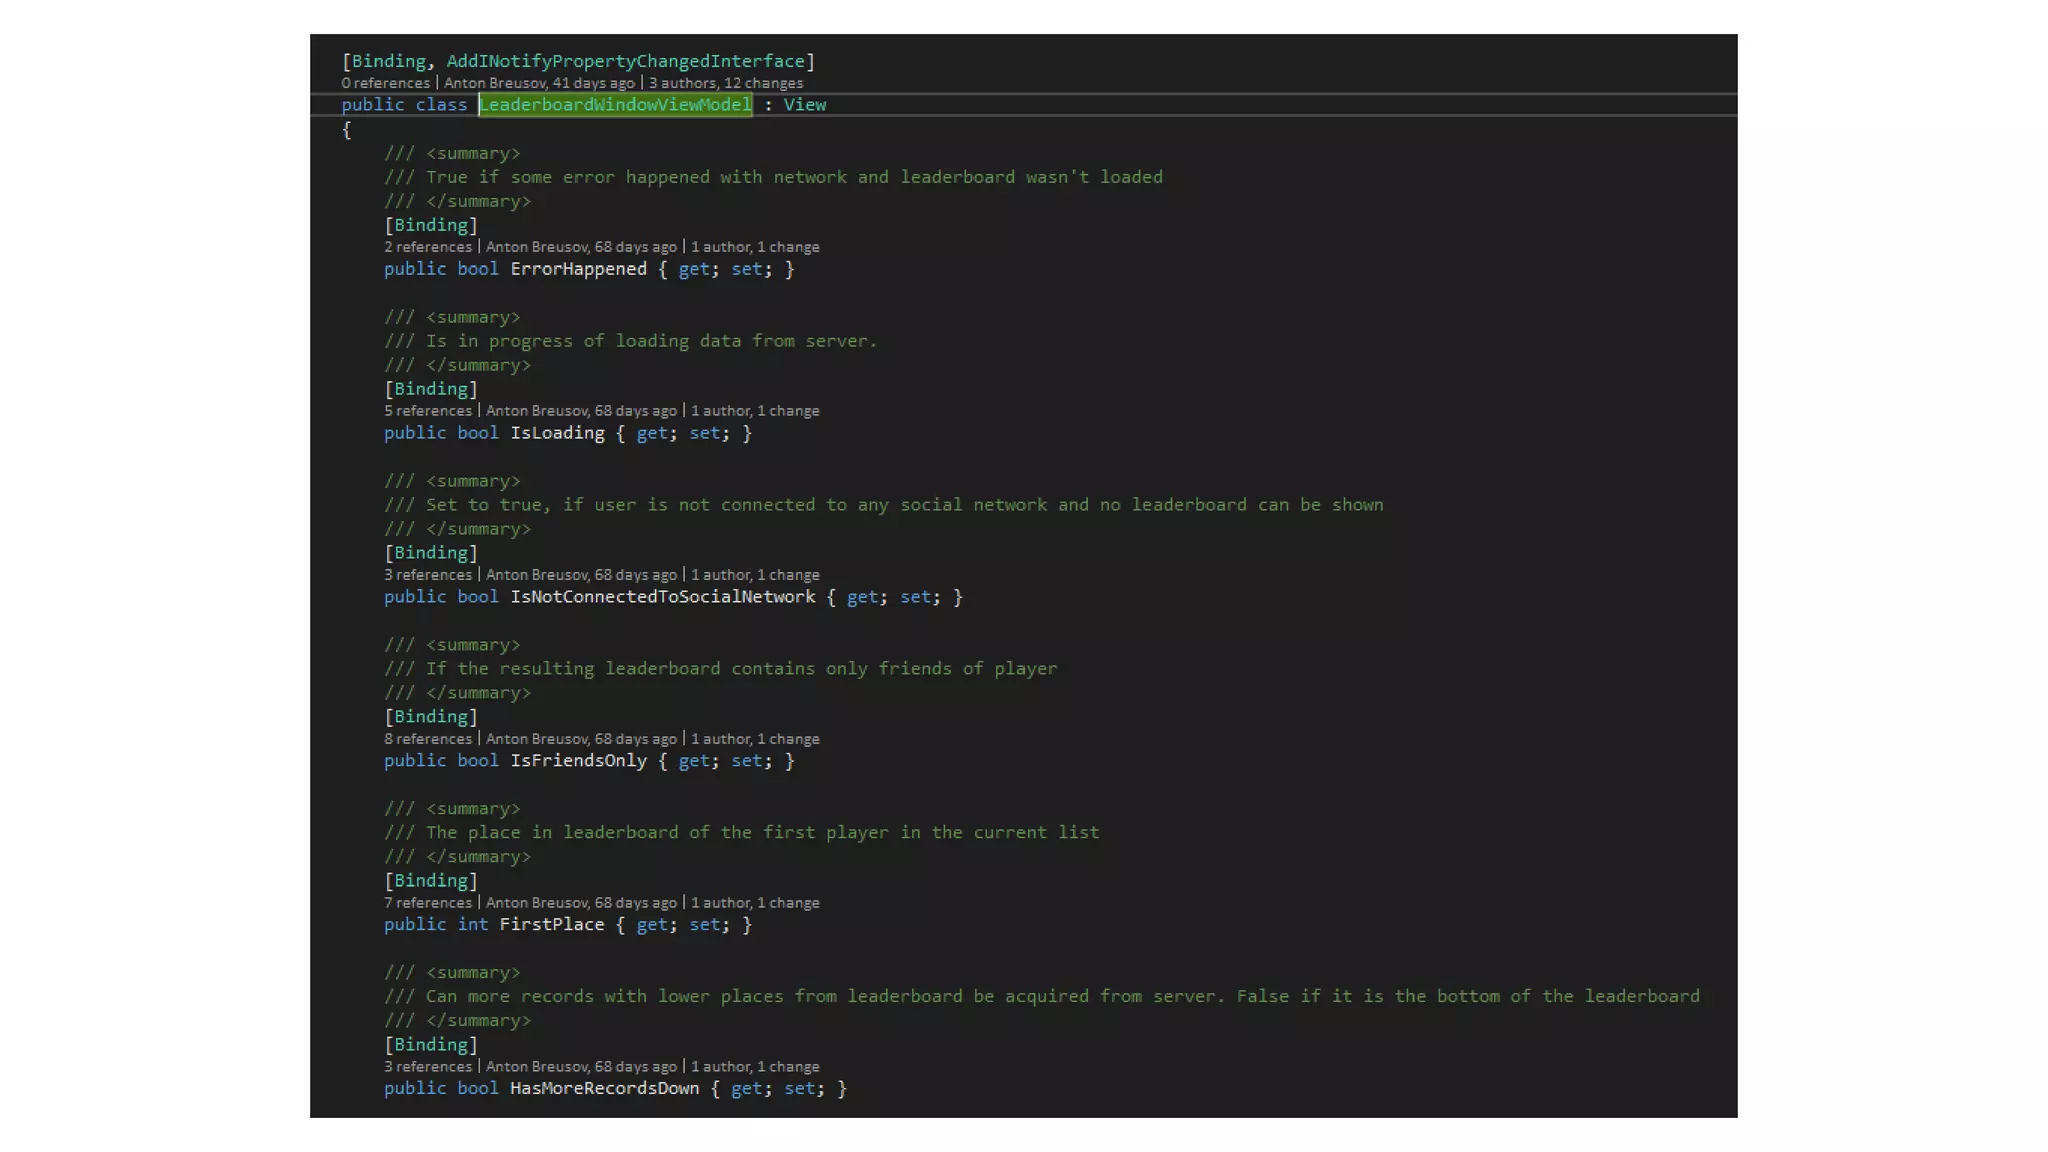Click the 'set' accessor of IsFriendsOnly

click(747, 761)
